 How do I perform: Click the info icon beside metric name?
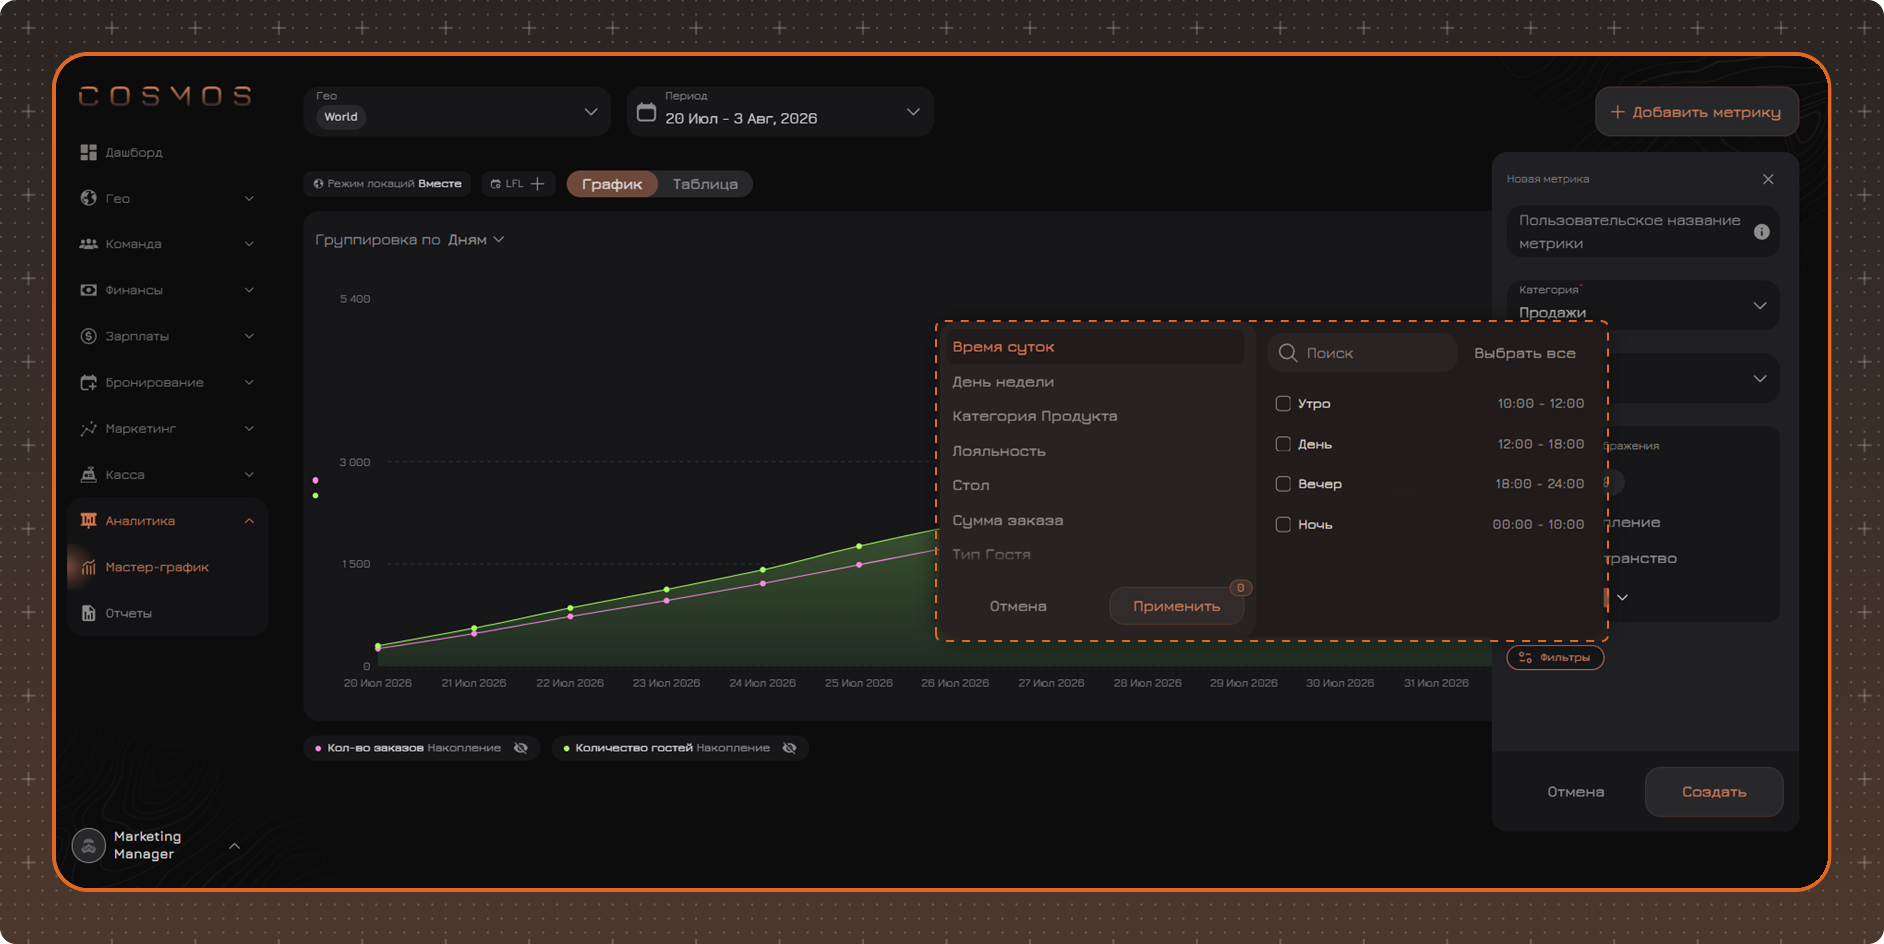coord(1762,232)
